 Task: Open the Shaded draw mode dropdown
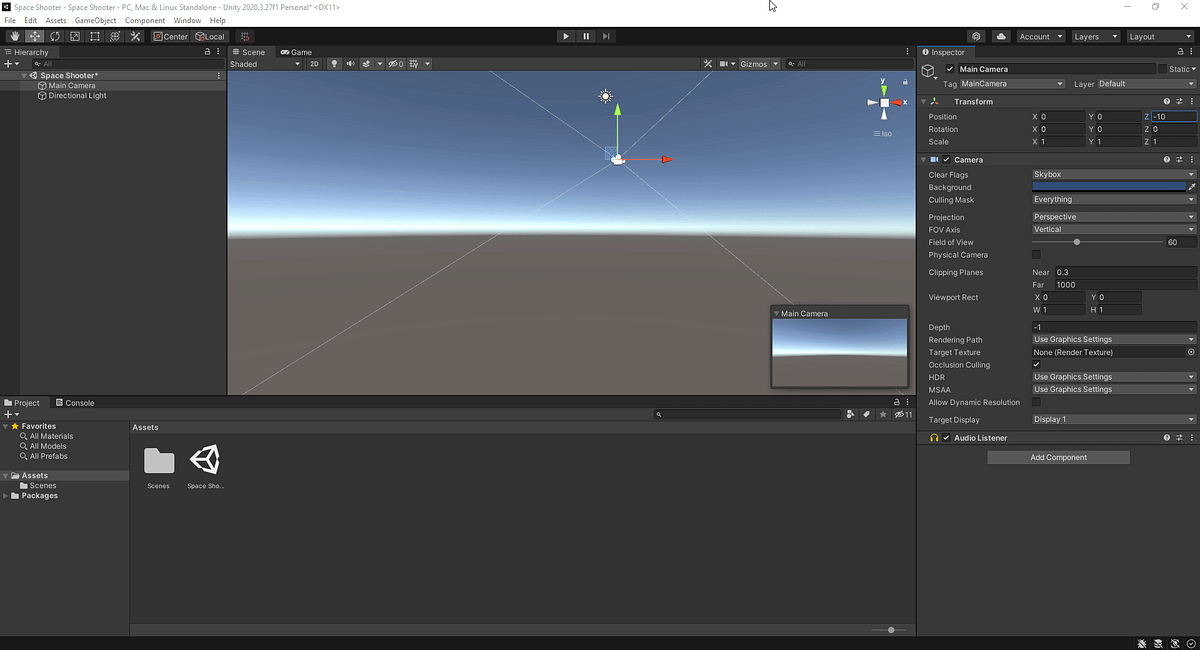pyautogui.click(x=264, y=63)
